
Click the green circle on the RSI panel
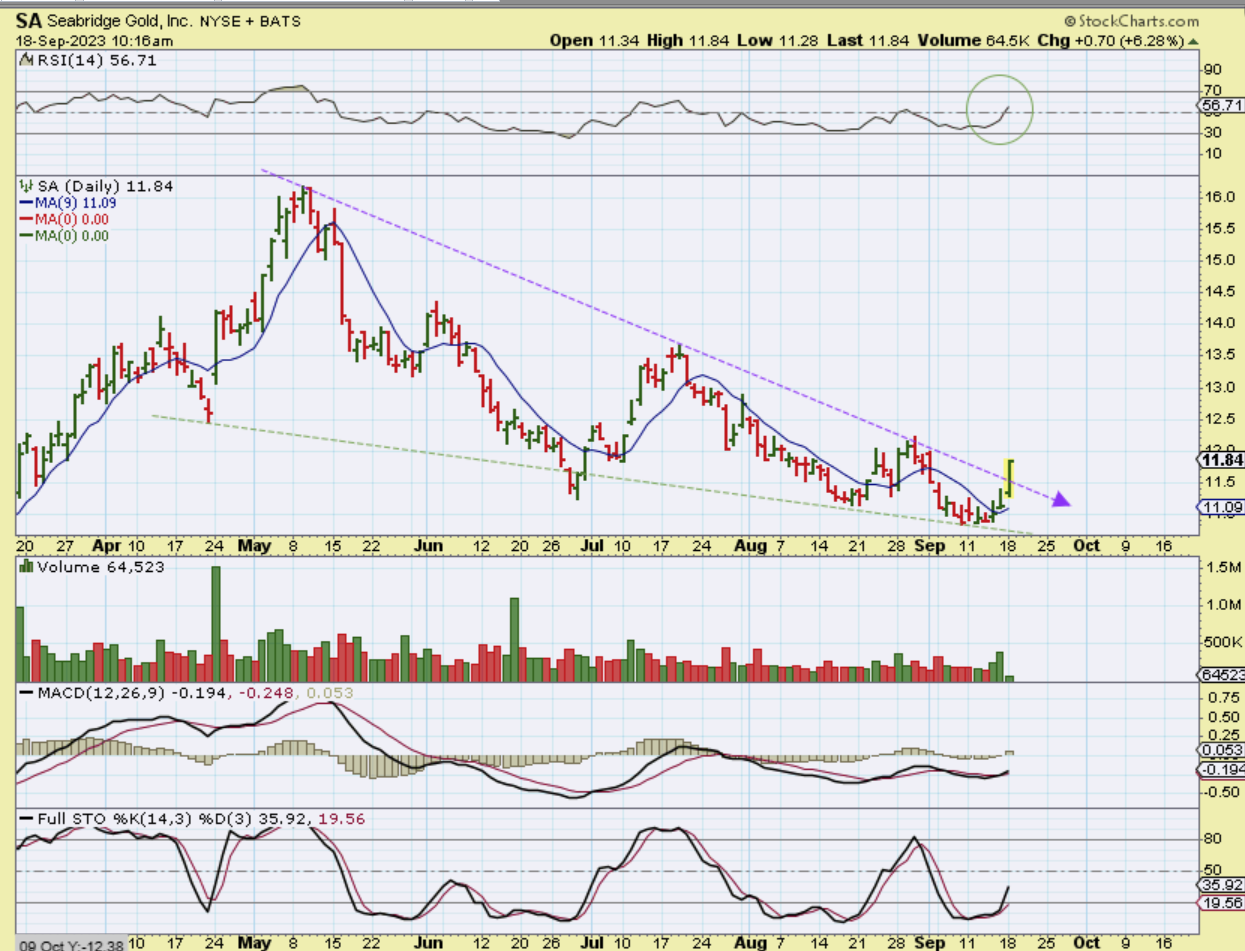(x=998, y=108)
